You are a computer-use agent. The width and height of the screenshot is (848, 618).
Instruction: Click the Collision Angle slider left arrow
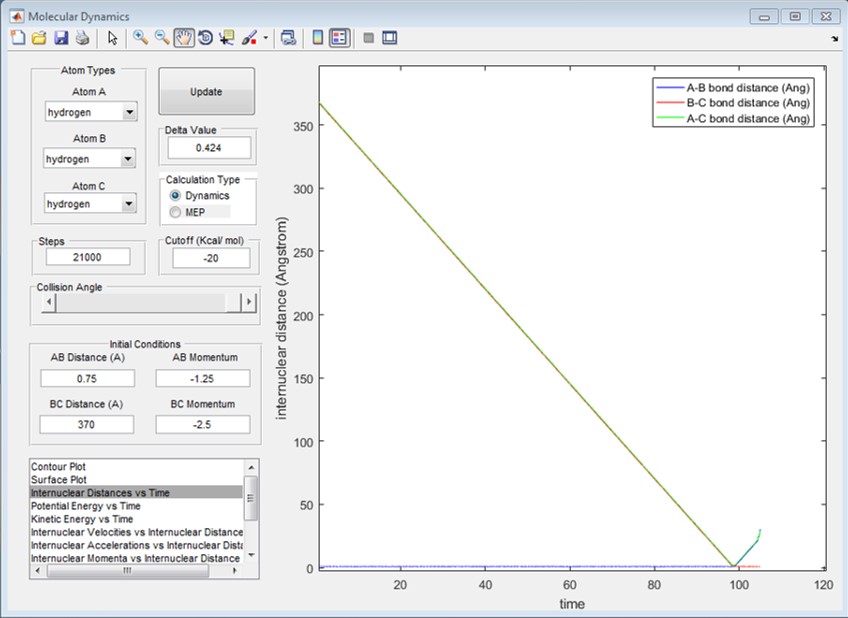(x=49, y=302)
